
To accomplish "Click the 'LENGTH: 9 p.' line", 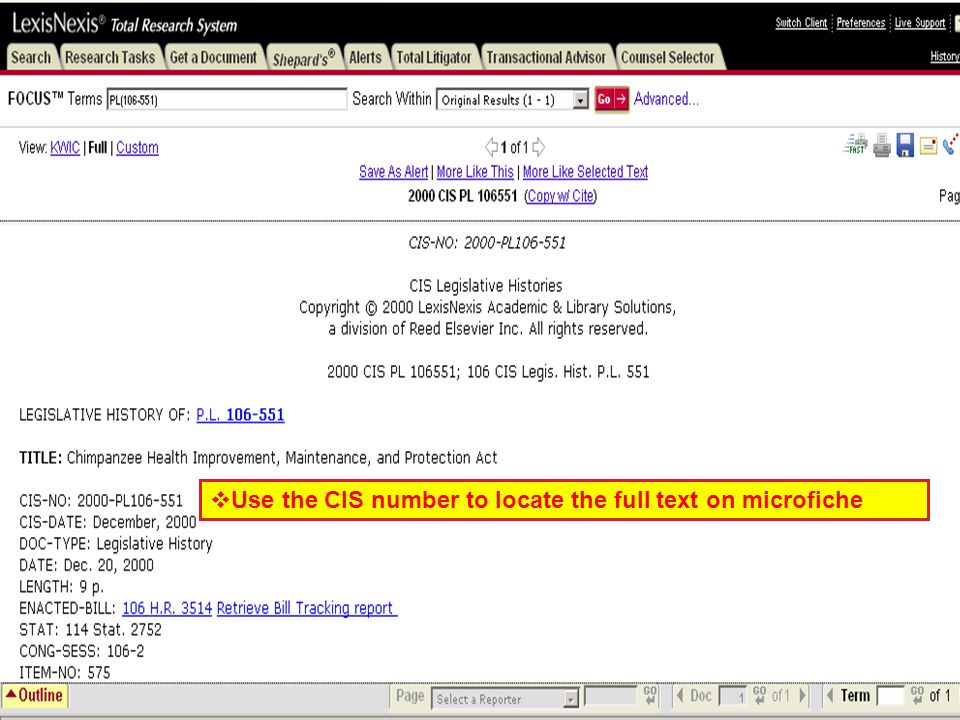I will 61,587.
